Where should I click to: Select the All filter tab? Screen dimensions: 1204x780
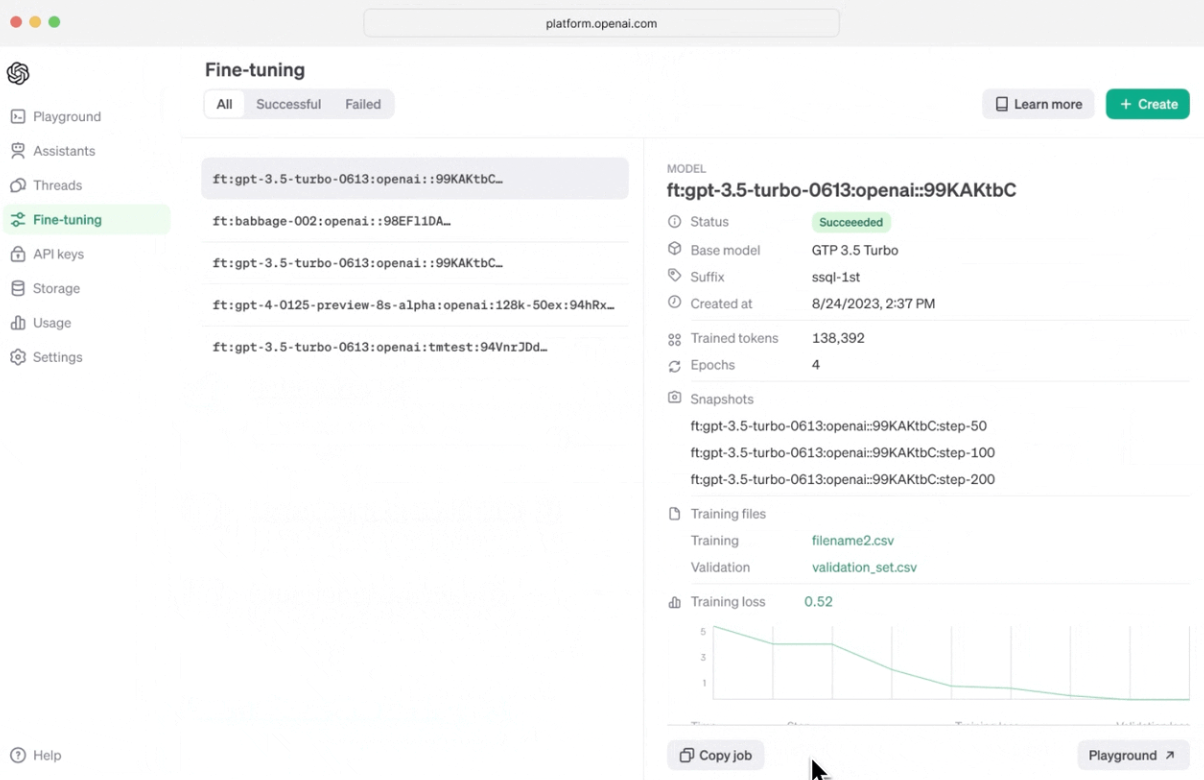[224, 104]
